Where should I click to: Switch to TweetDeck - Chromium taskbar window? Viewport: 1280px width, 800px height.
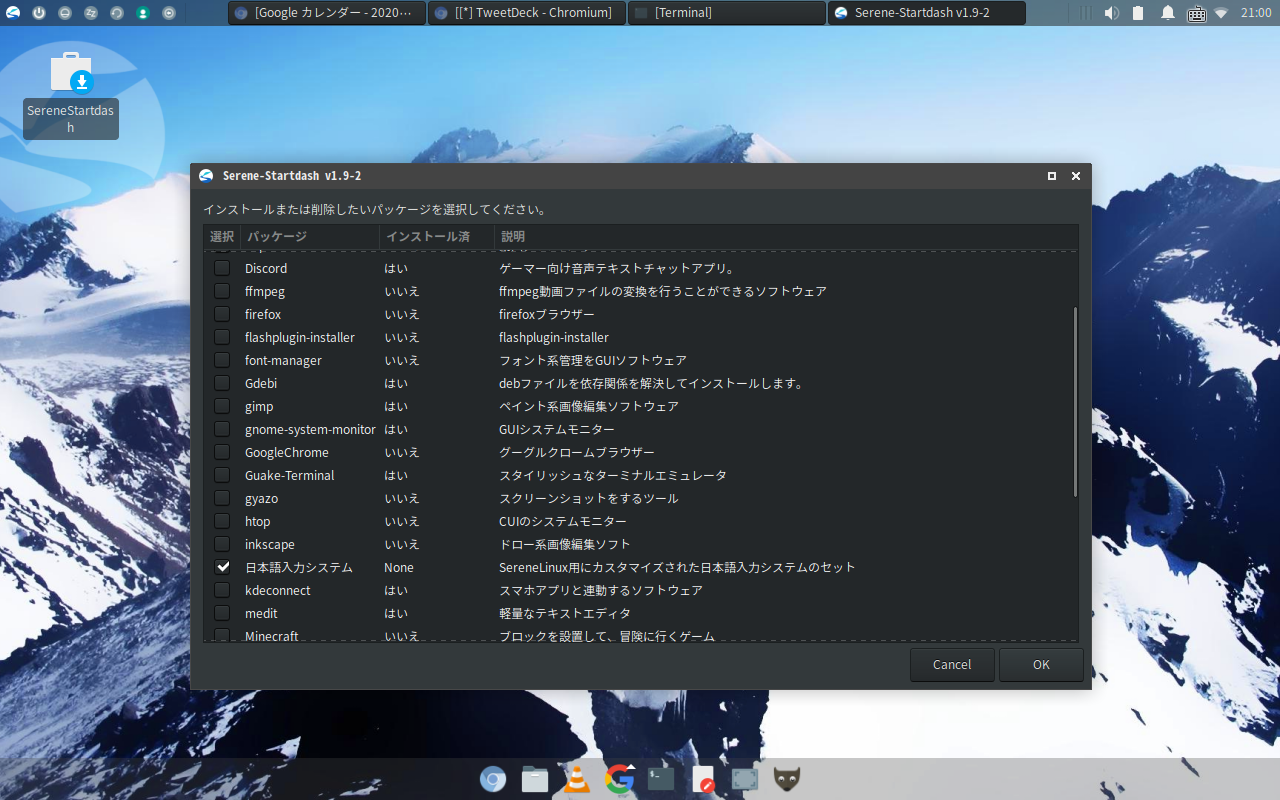527,13
